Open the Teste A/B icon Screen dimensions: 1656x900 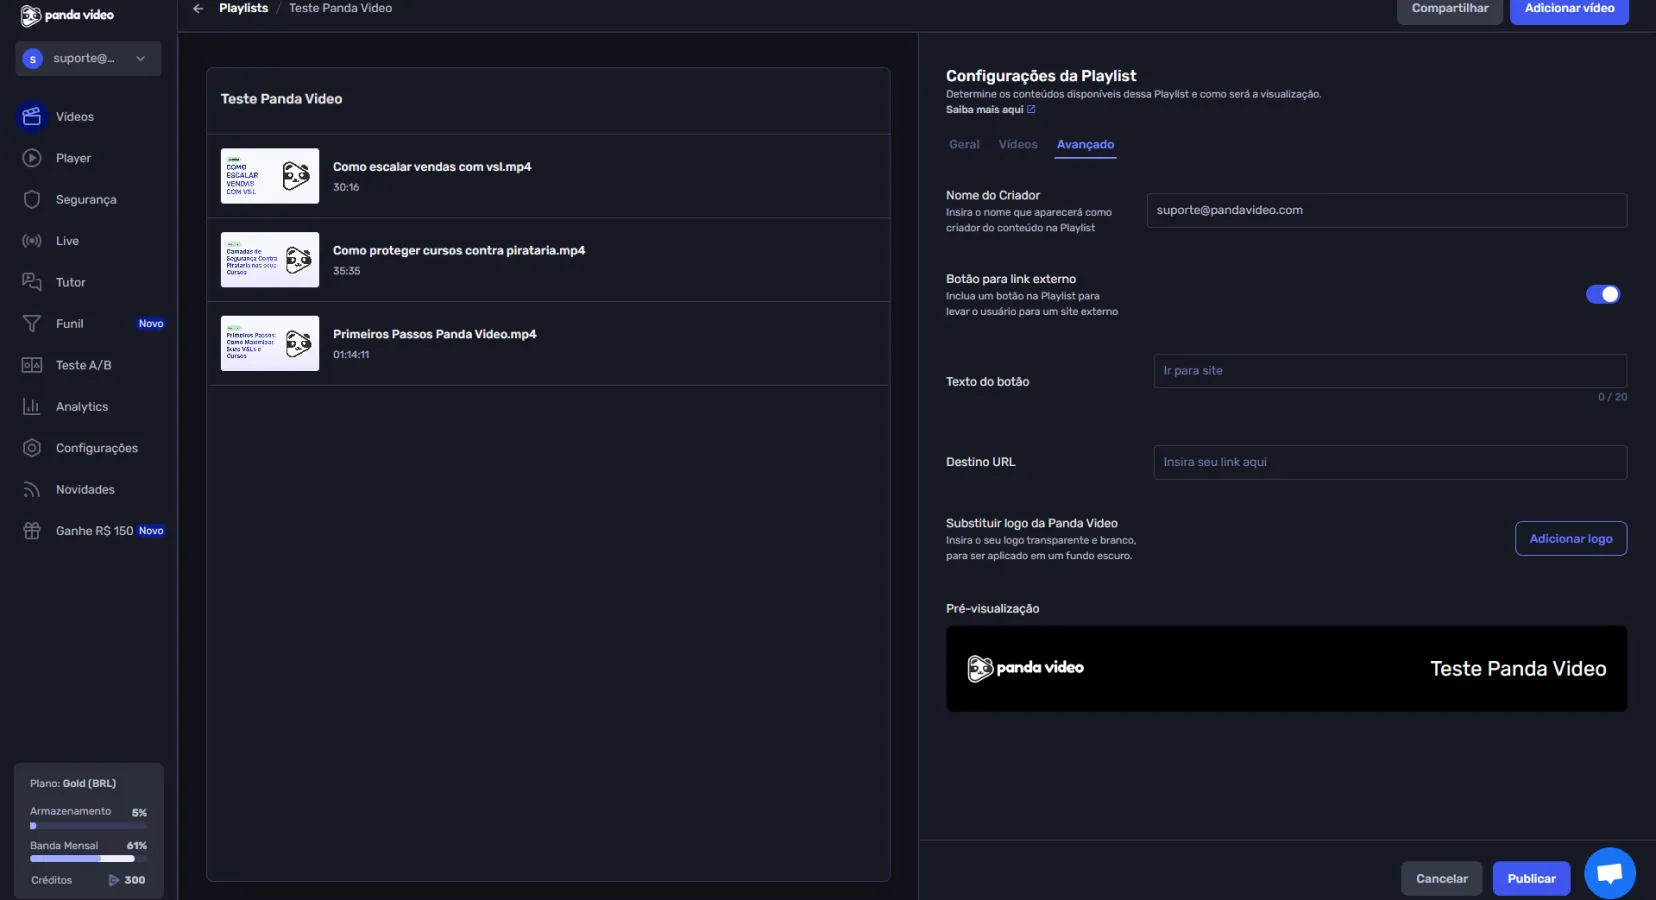[x=32, y=365]
